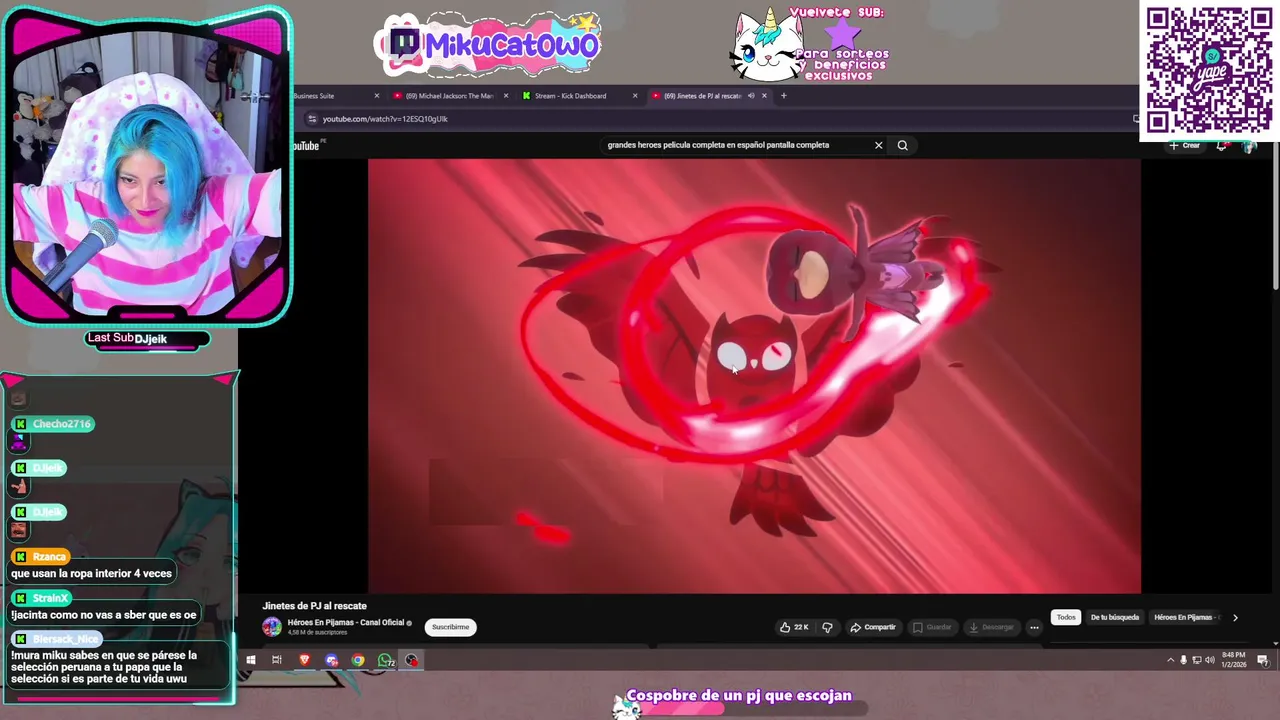
Task: Open Task View on the taskbar
Action: click(277, 660)
